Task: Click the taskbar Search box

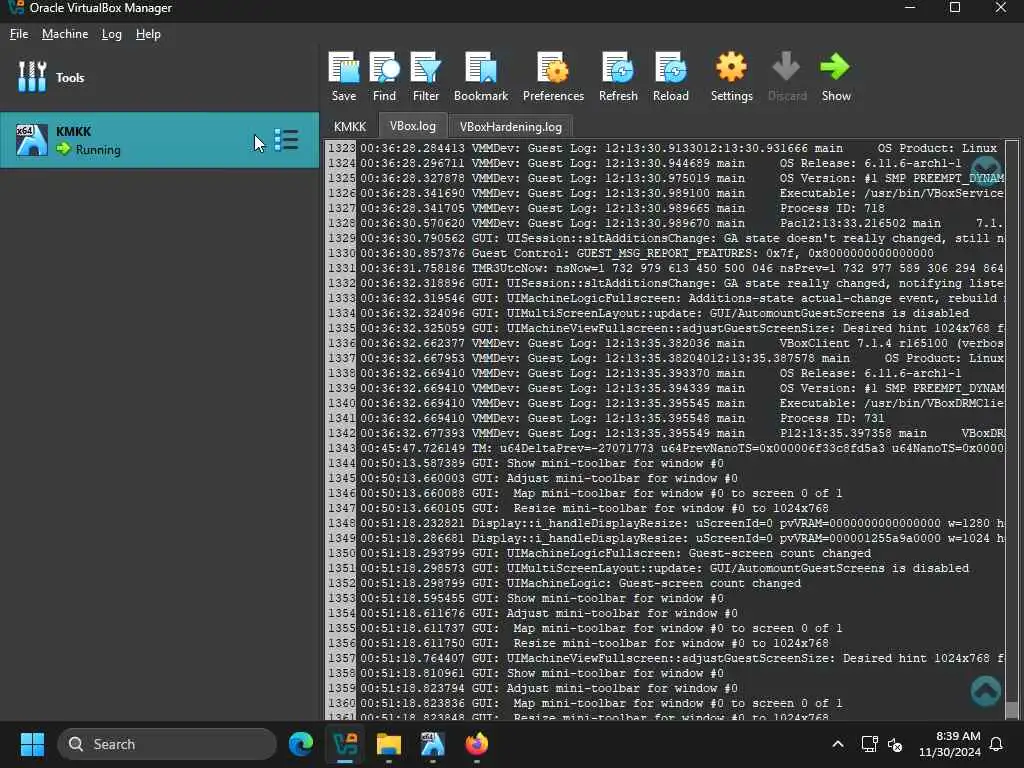Action: [x=167, y=744]
